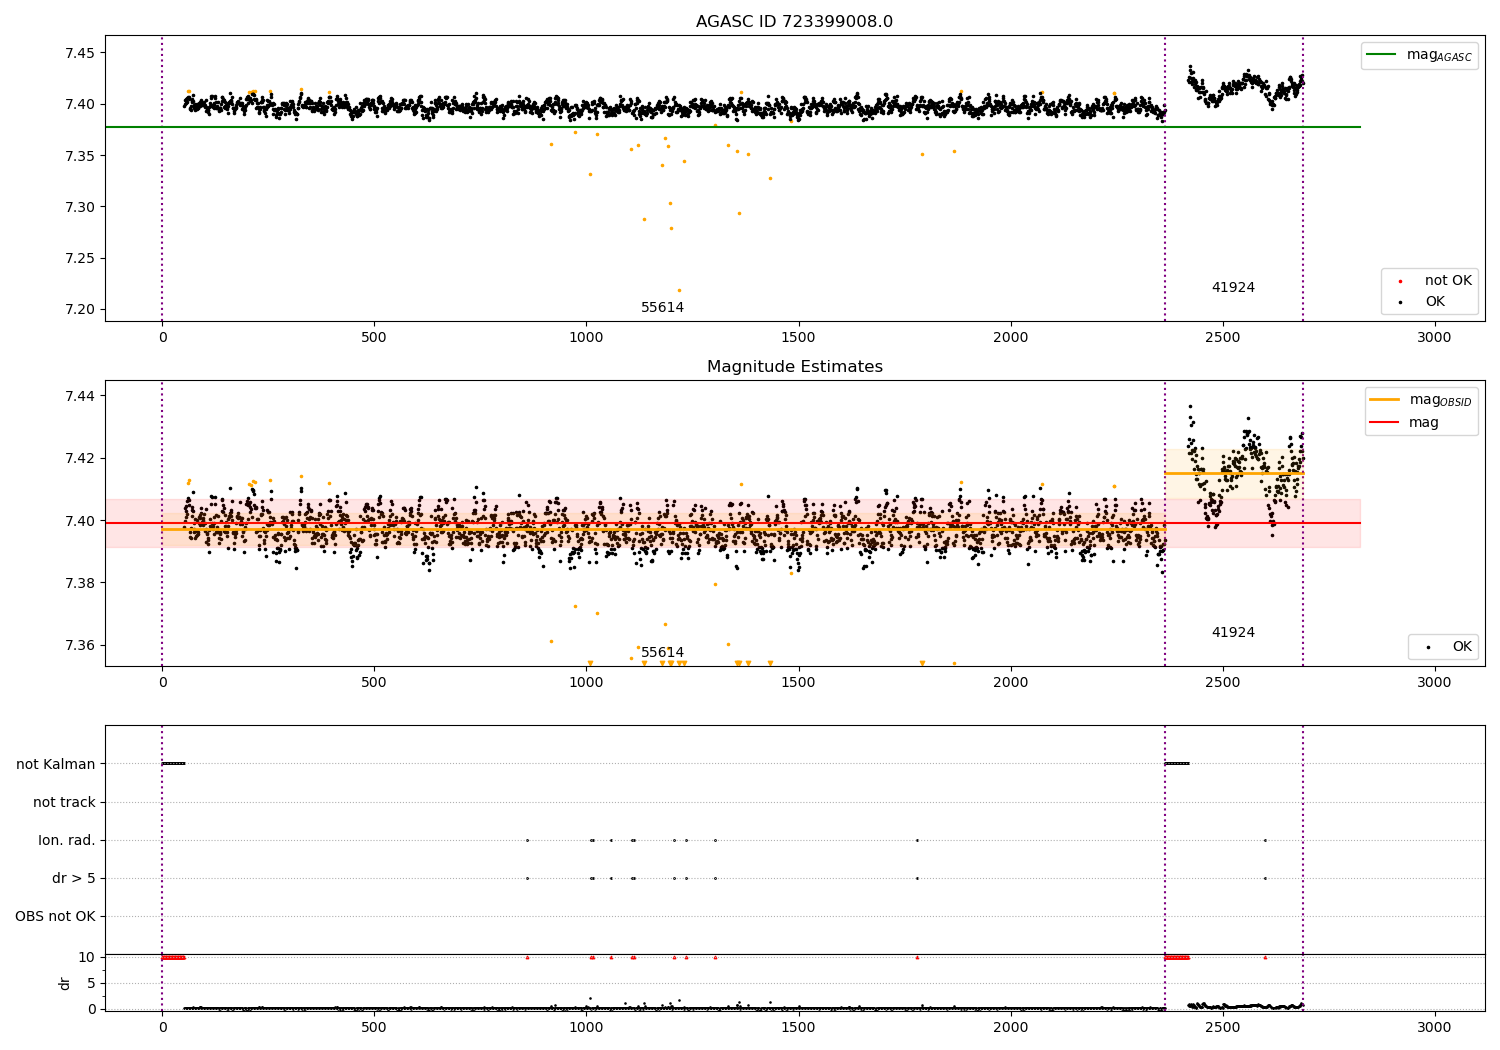Viewport: 1500px width, 1050px height.
Task: Click the '500' x-tick under the top plot
Action: click(374, 338)
